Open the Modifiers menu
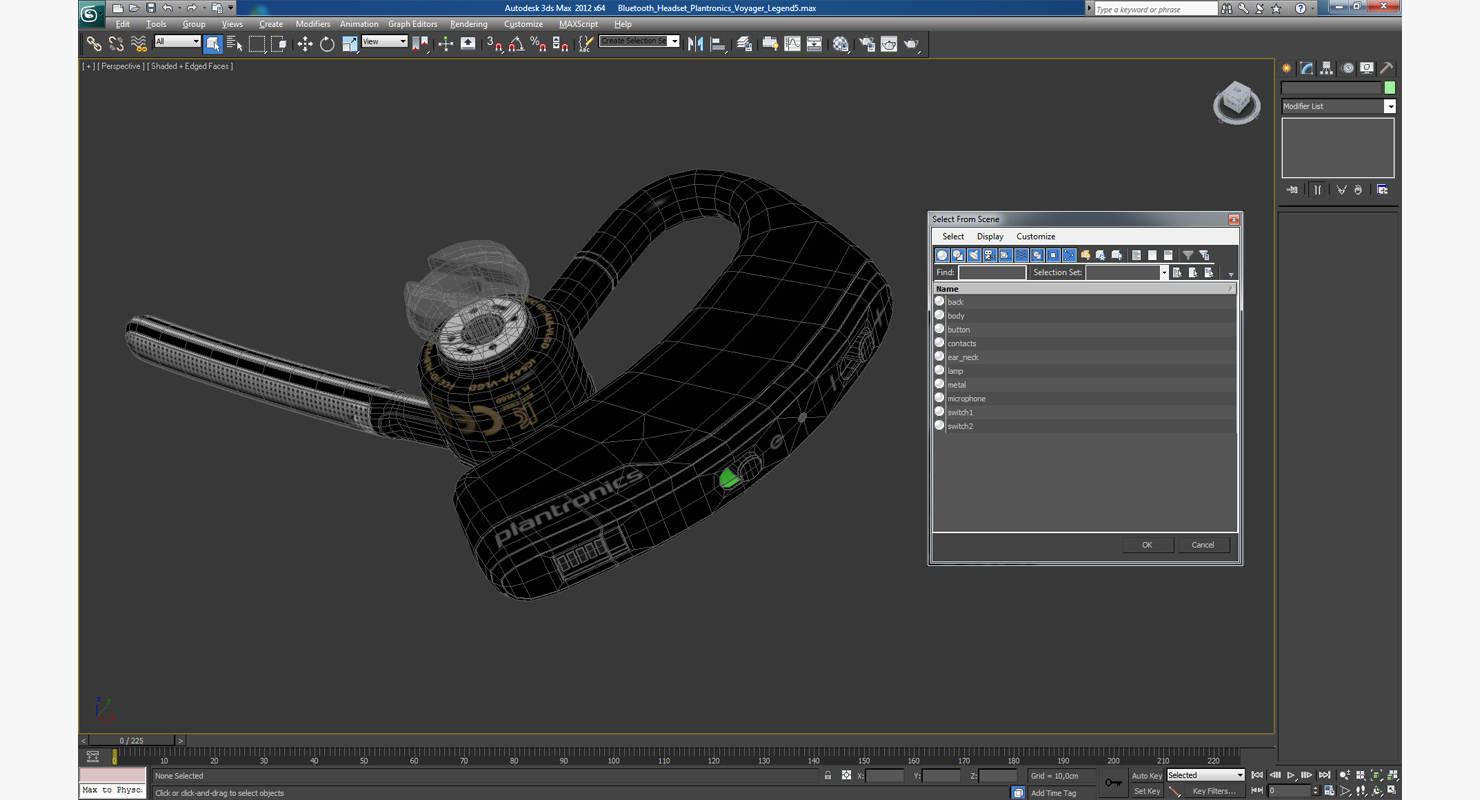This screenshot has height=800, width=1480. tap(313, 24)
